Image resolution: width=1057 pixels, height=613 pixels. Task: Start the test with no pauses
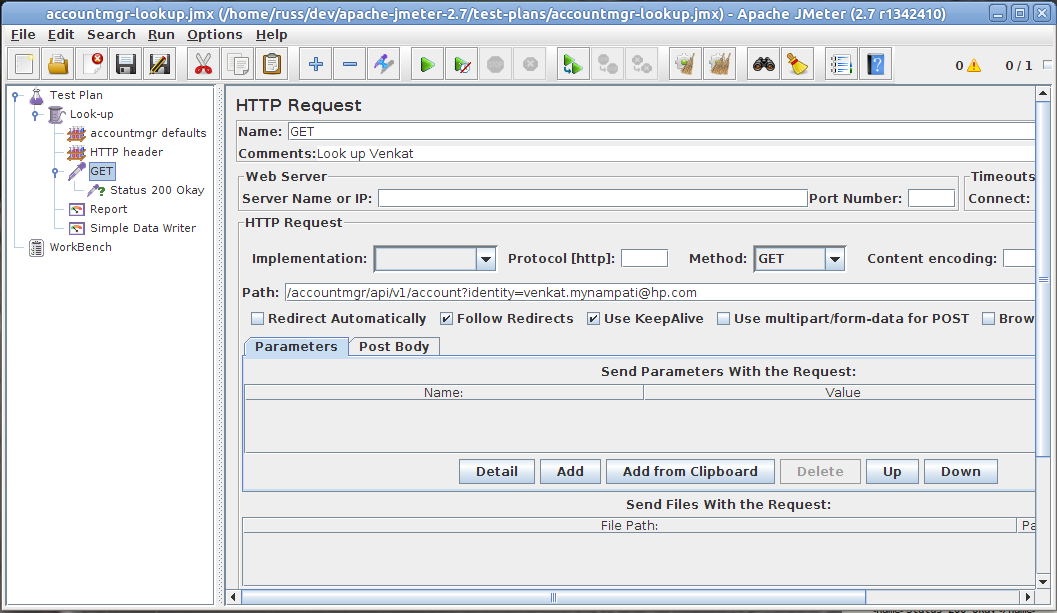point(462,65)
